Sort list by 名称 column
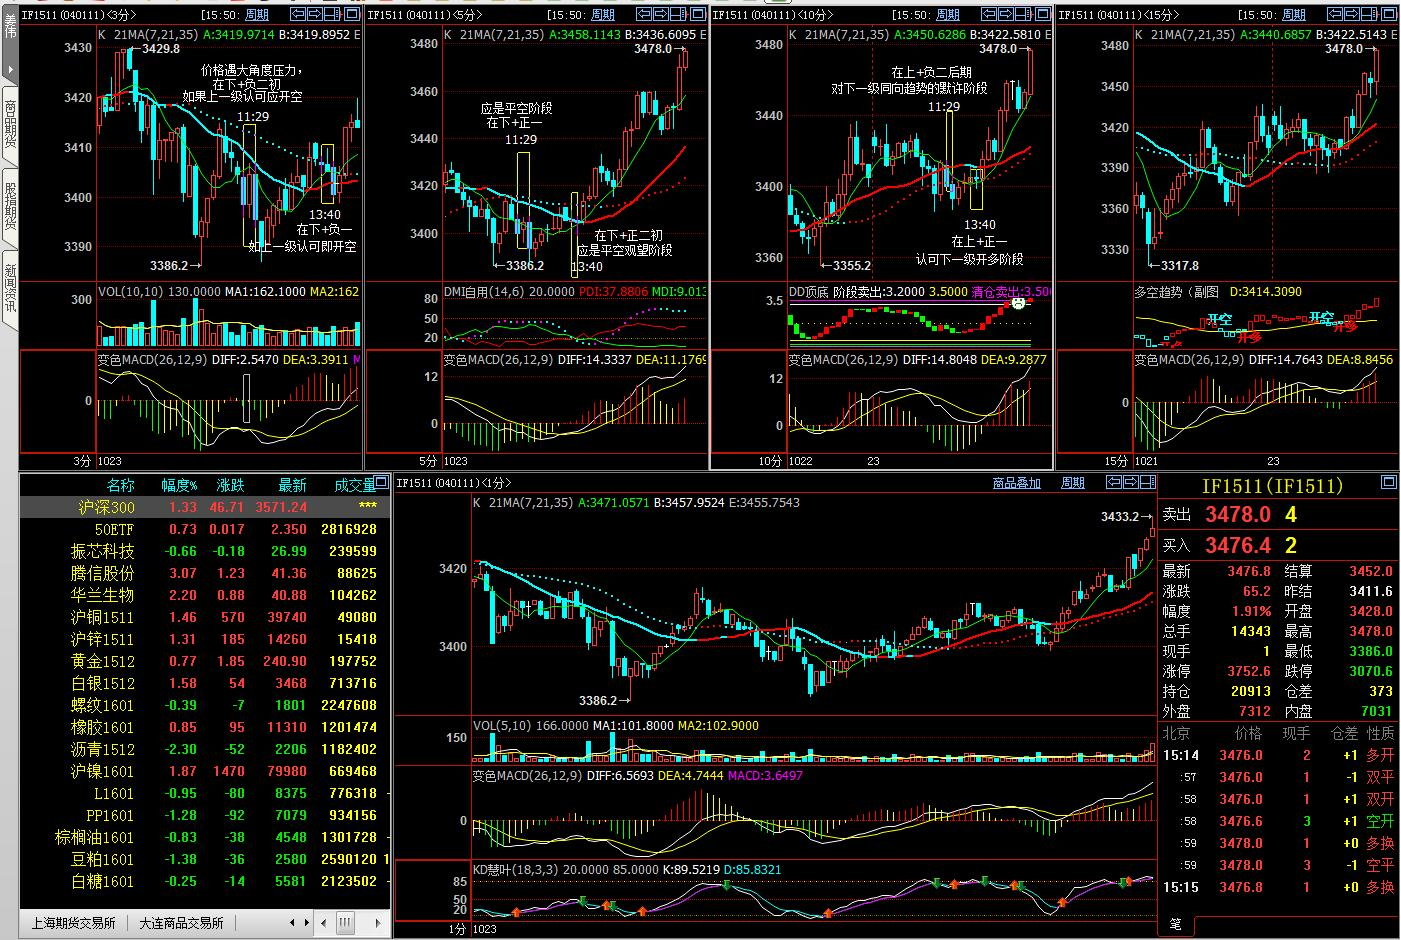This screenshot has height=940, width=1401. 120,485
